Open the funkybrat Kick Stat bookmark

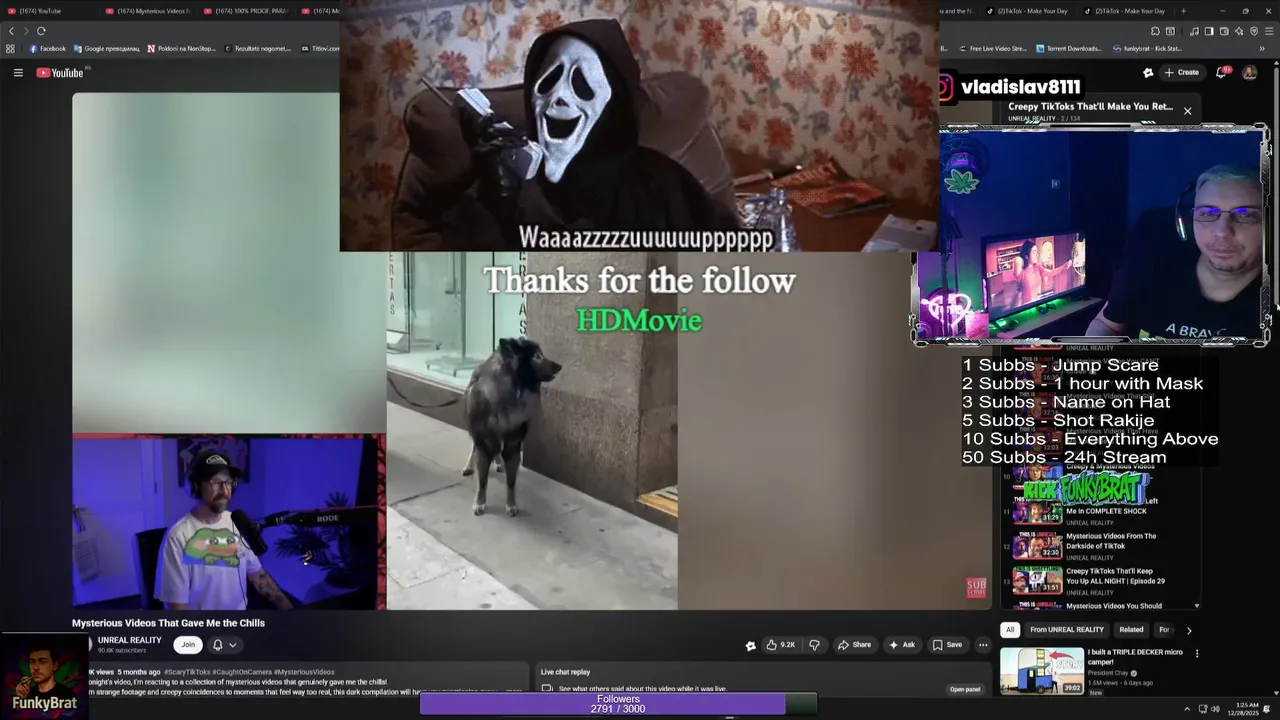point(1147,48)
